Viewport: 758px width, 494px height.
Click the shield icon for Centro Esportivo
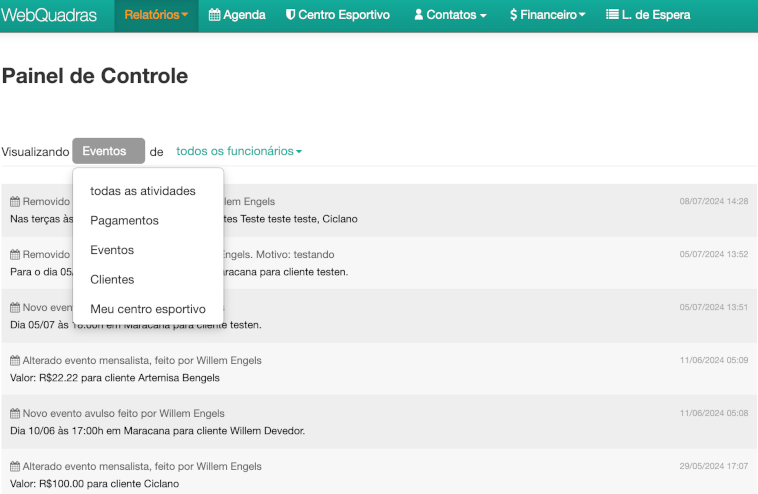tap(290, 15)
